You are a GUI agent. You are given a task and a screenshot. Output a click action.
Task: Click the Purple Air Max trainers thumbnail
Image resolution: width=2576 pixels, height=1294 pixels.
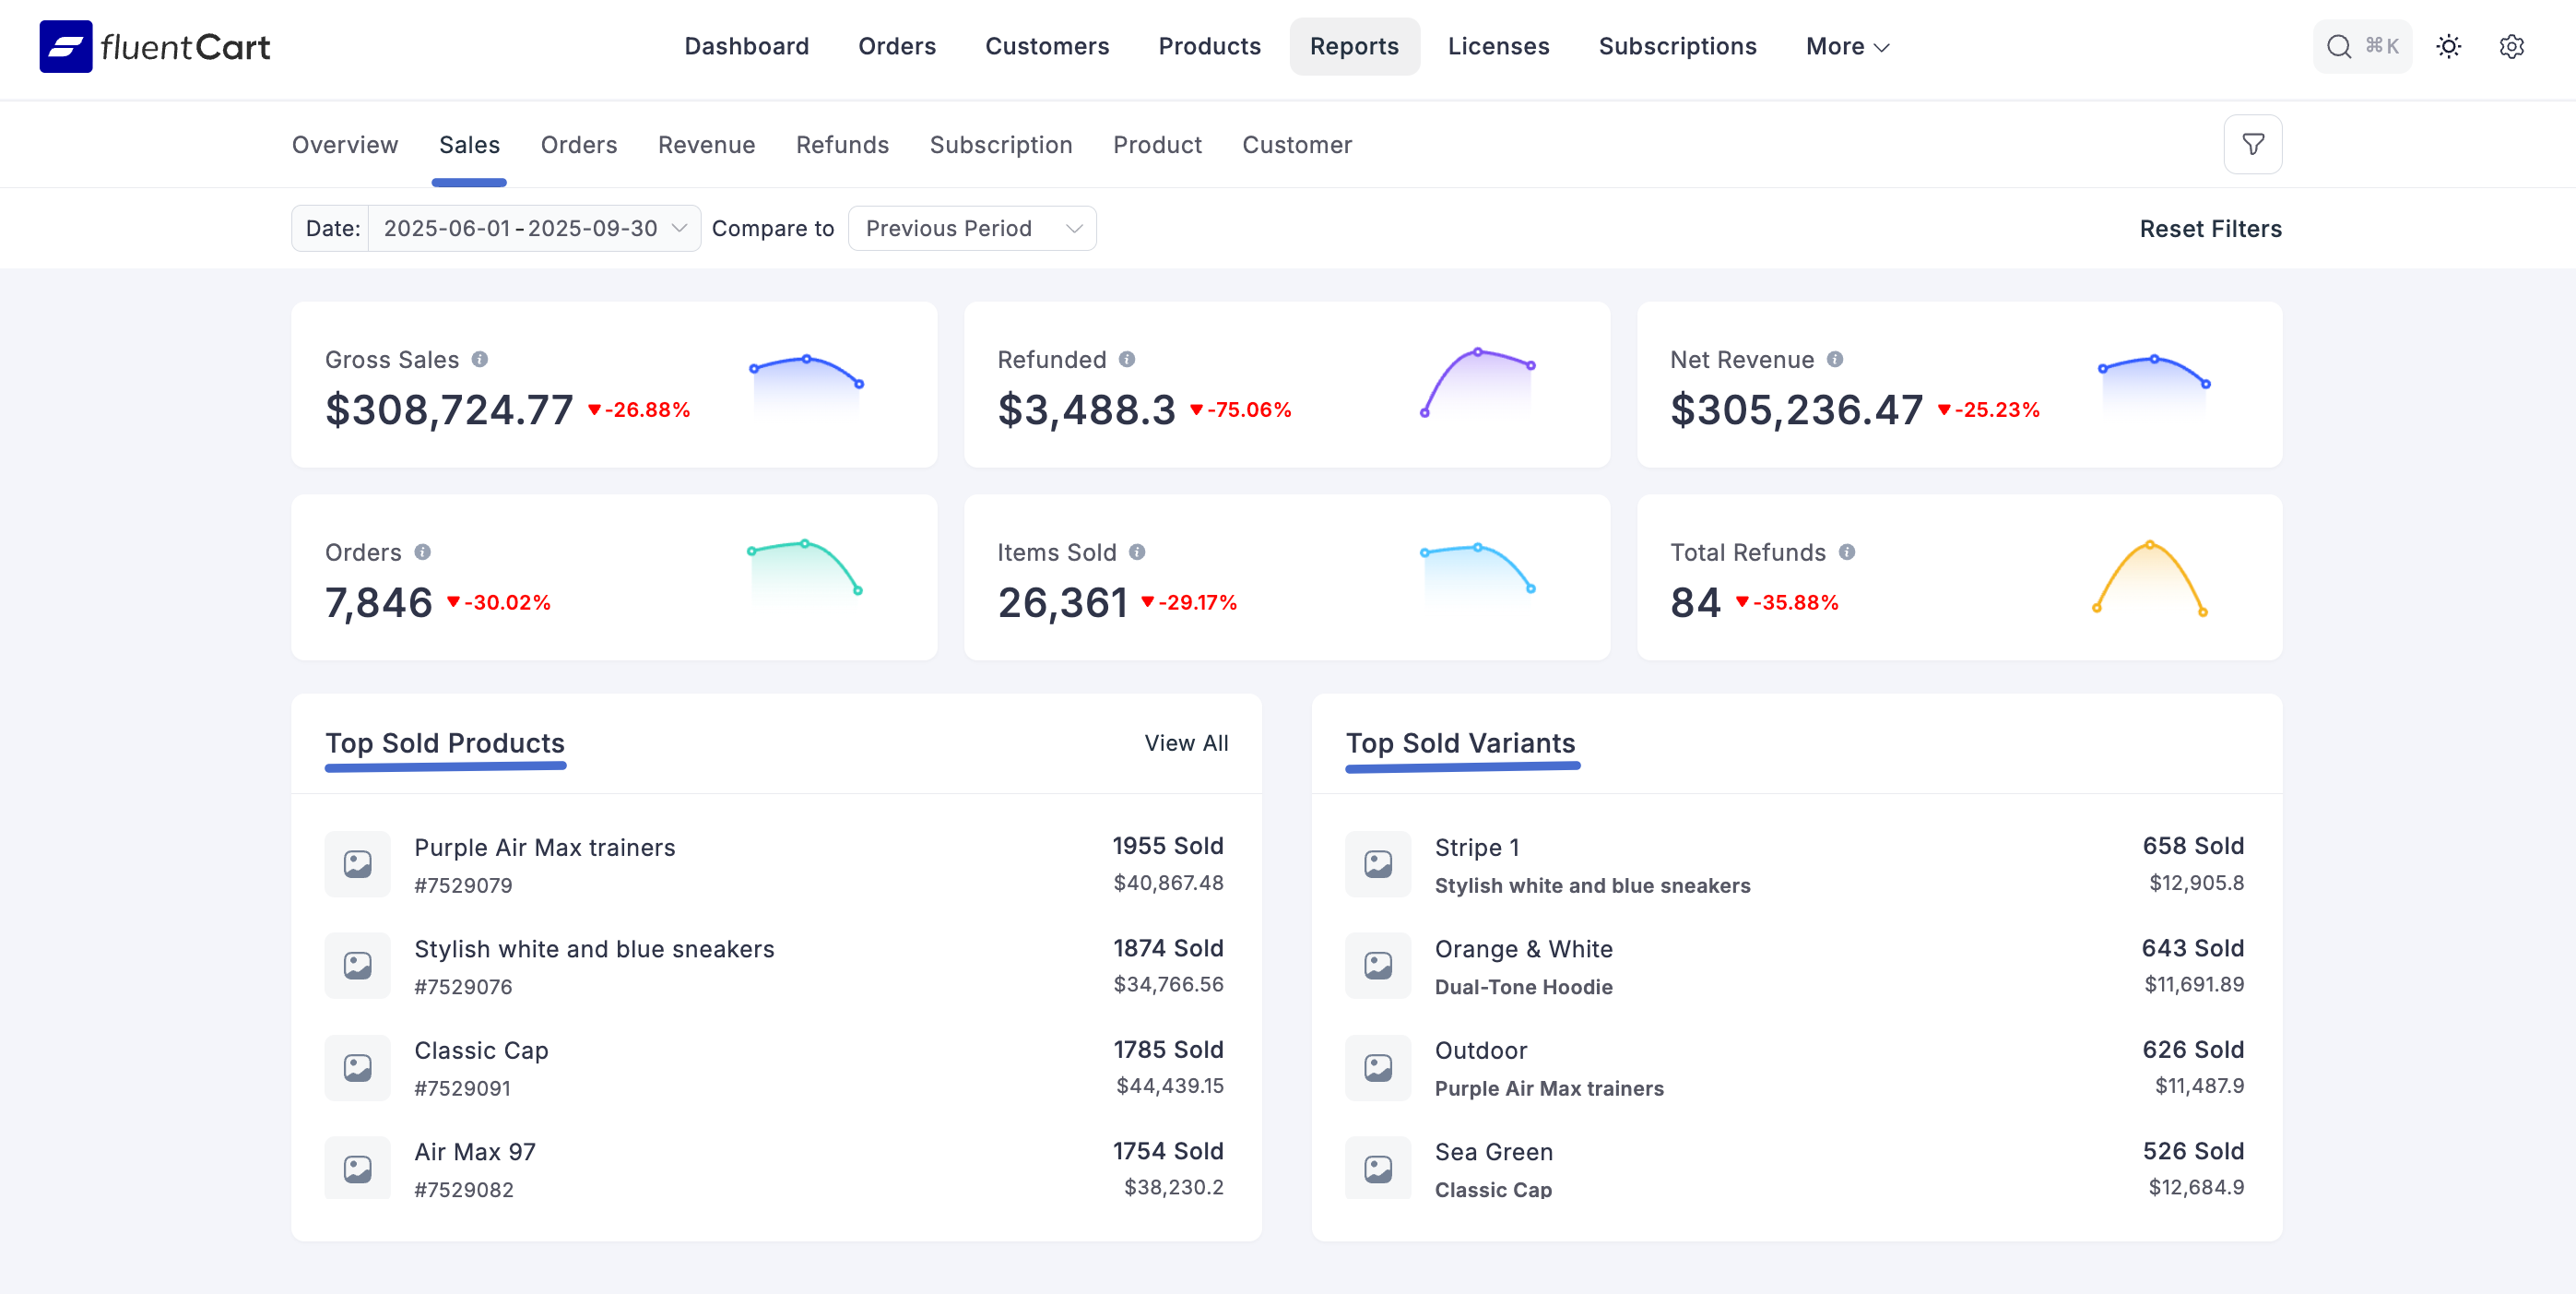tap(358, 864)
